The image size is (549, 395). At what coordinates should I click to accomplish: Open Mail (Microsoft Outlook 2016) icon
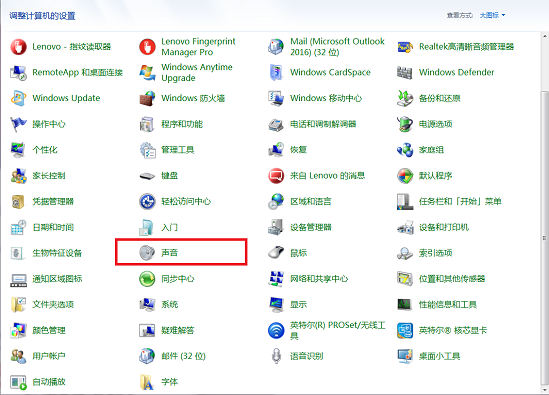point(276,47)
